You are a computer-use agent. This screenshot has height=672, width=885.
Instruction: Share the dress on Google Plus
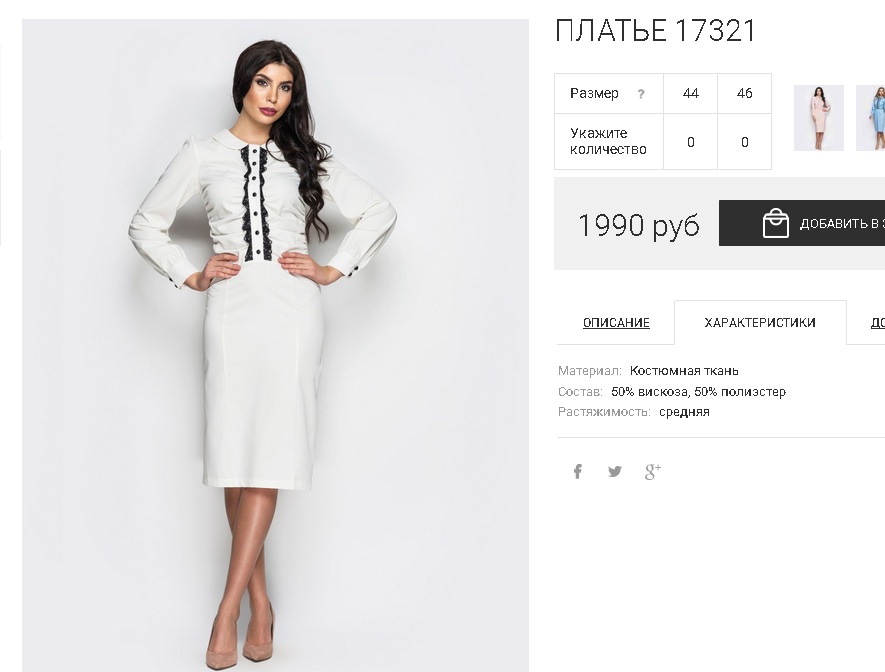pos(652,472)
